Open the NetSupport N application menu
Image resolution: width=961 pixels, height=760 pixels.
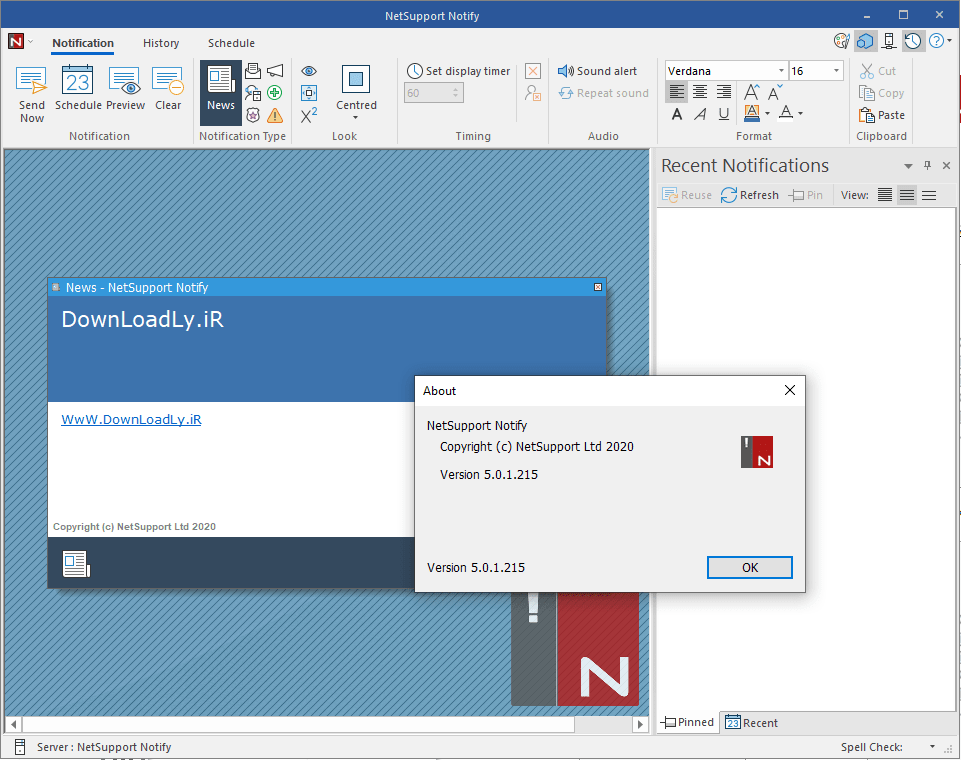tap(16, 42)
